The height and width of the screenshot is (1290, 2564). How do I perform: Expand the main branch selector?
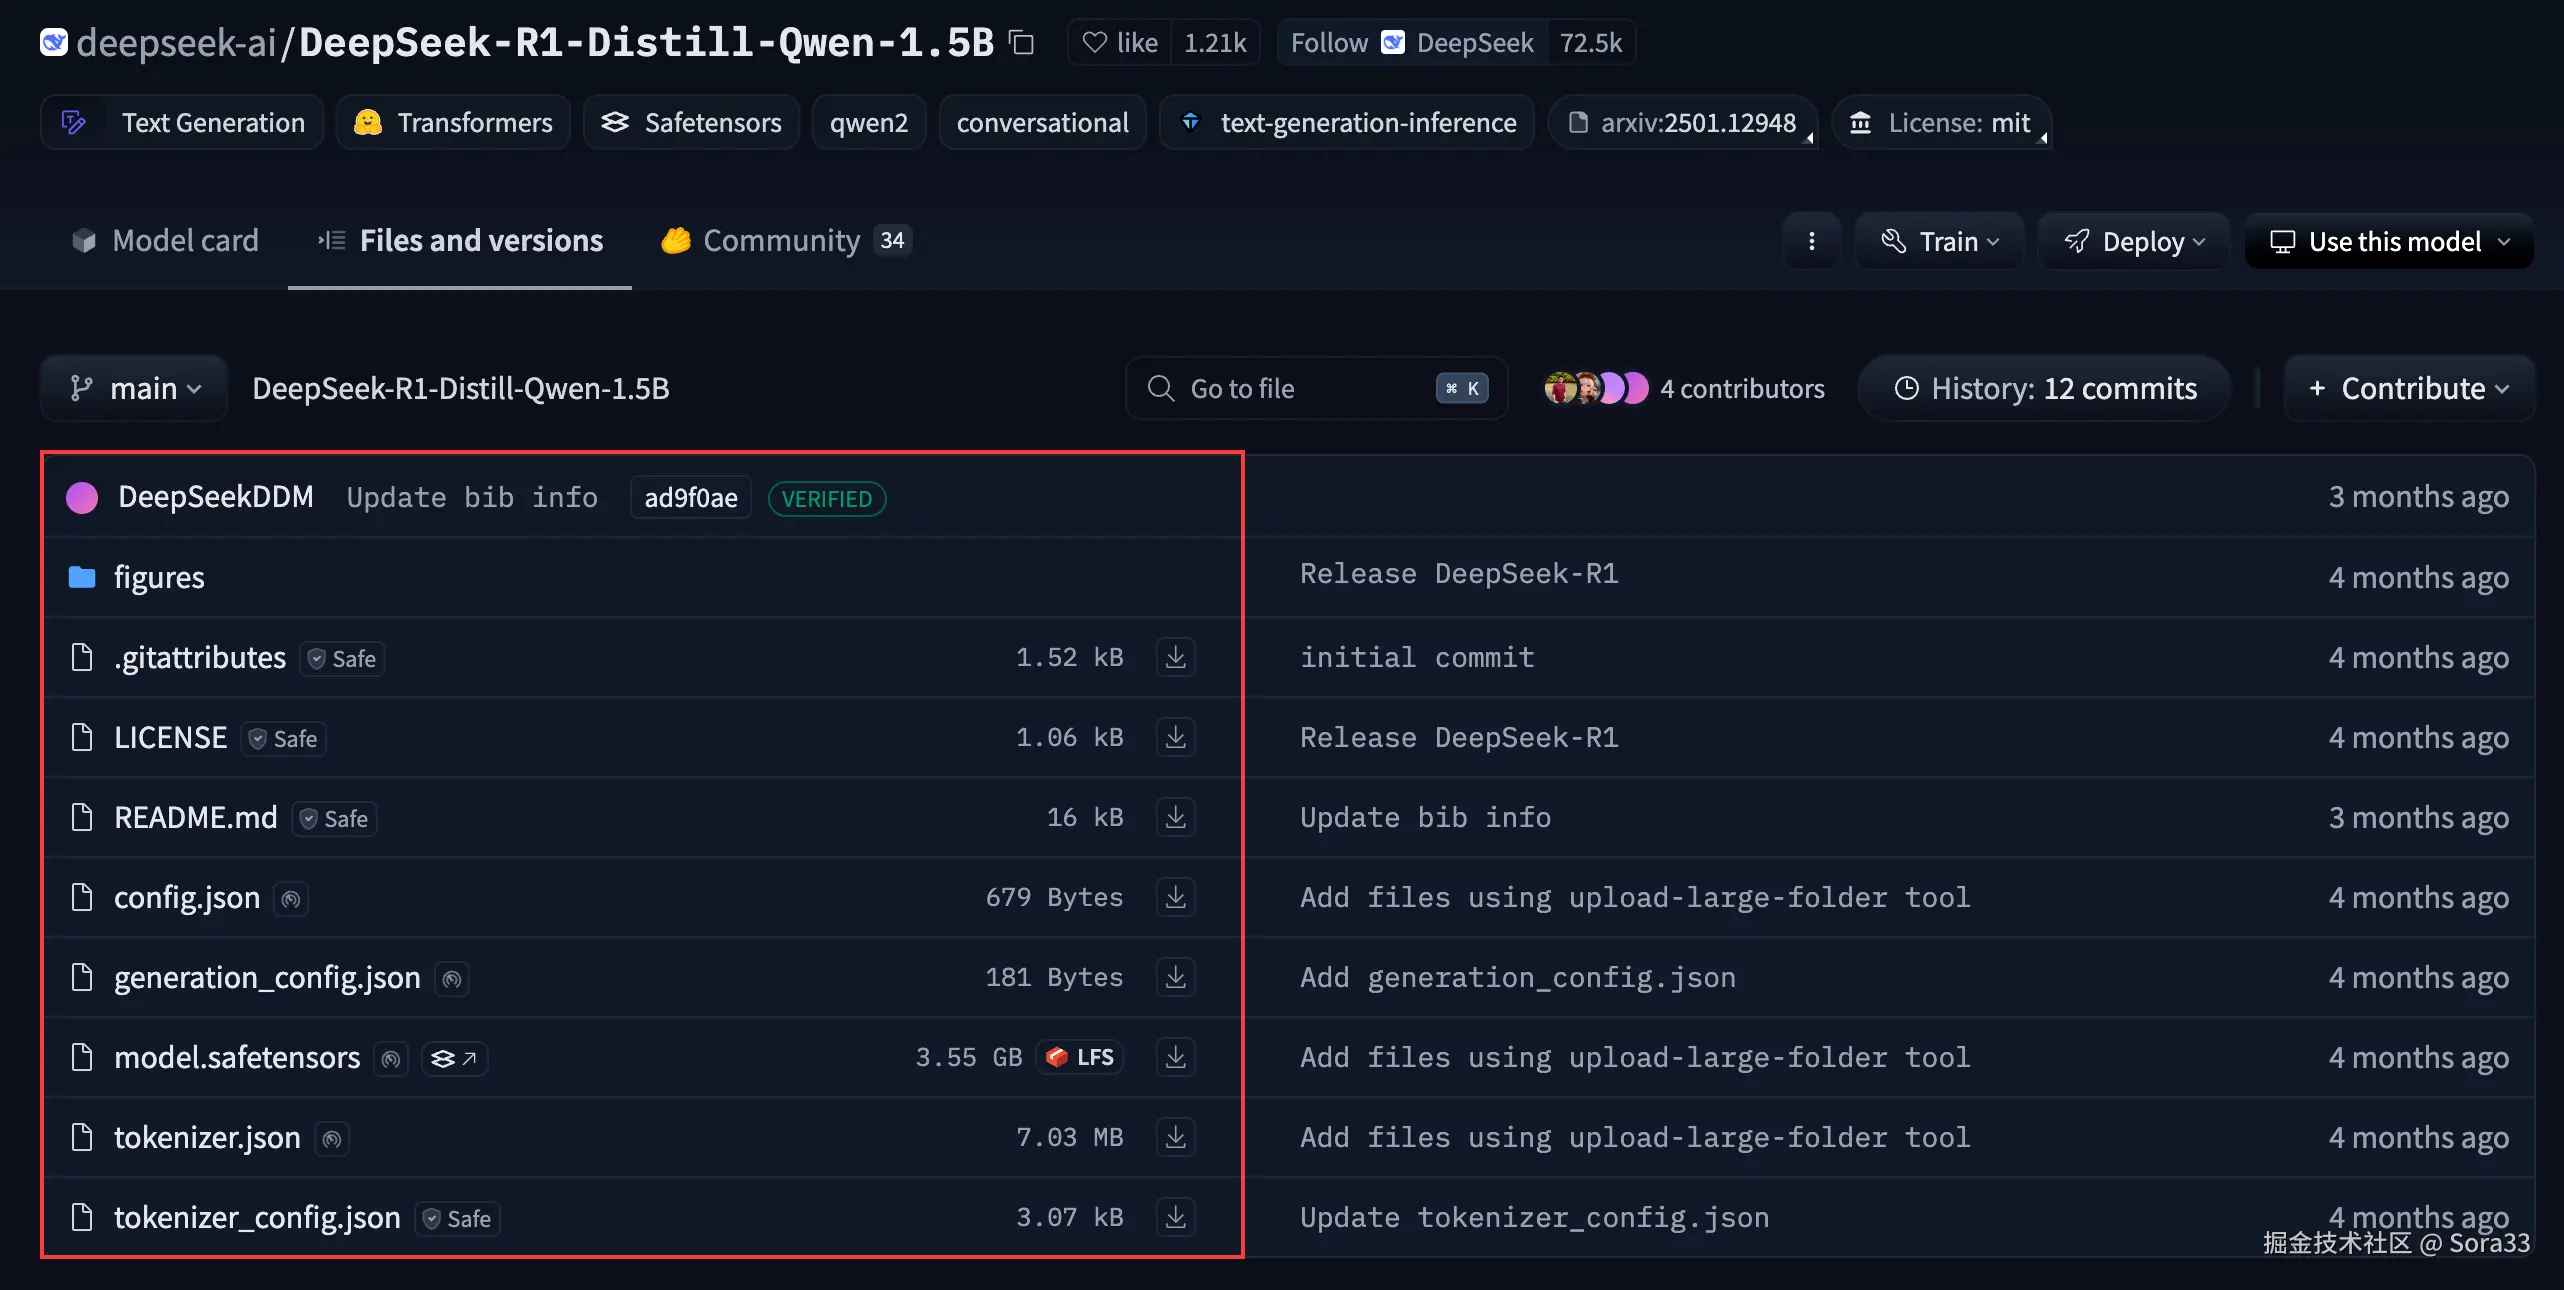134,388
